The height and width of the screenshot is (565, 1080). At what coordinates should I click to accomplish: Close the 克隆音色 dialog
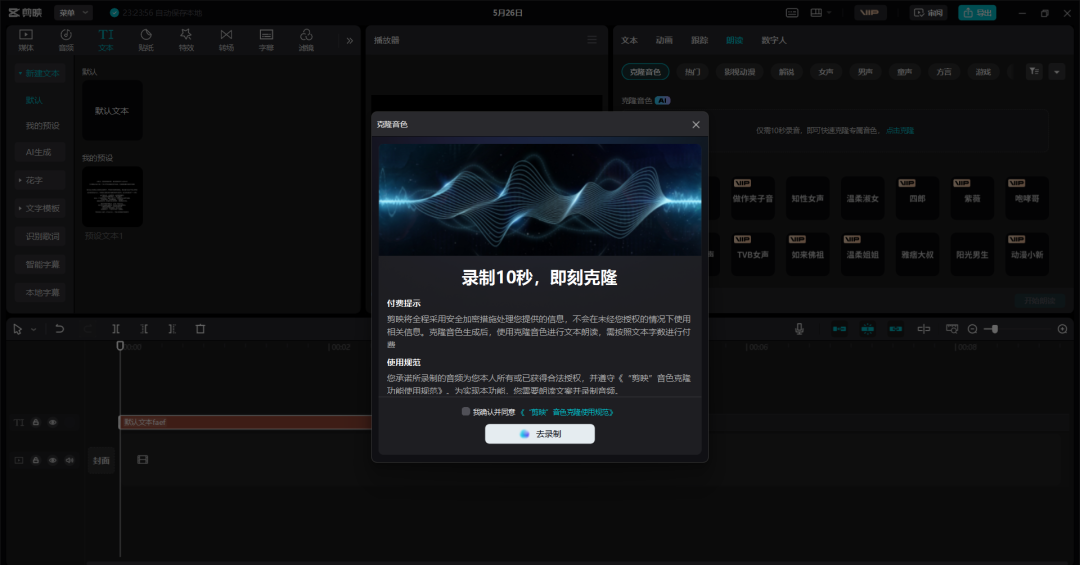pyautogui.click(x=696, y=124)
